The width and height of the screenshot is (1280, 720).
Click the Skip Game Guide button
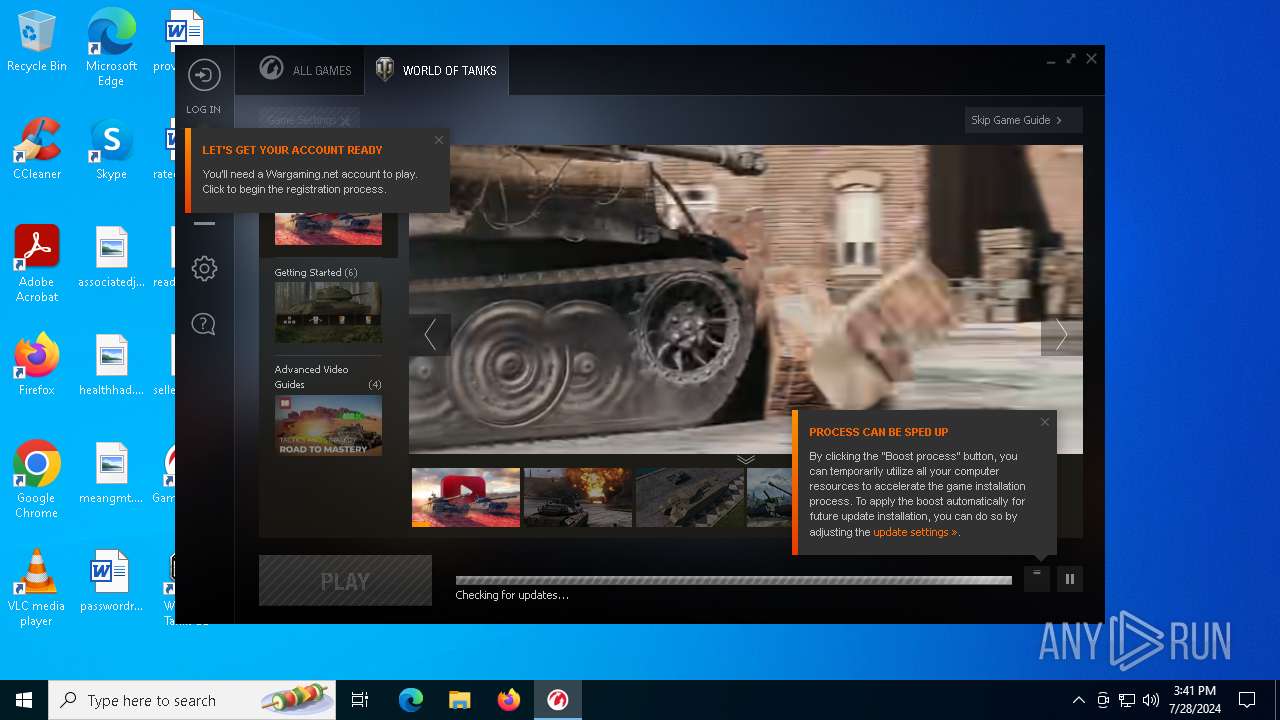pos(1023,120)
